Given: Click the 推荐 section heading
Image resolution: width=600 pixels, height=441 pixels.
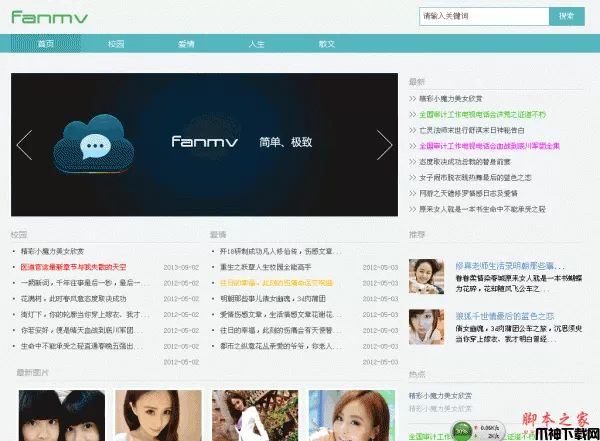Looking at the screenshot, I should pyautogui.click(x=417, y=234).
